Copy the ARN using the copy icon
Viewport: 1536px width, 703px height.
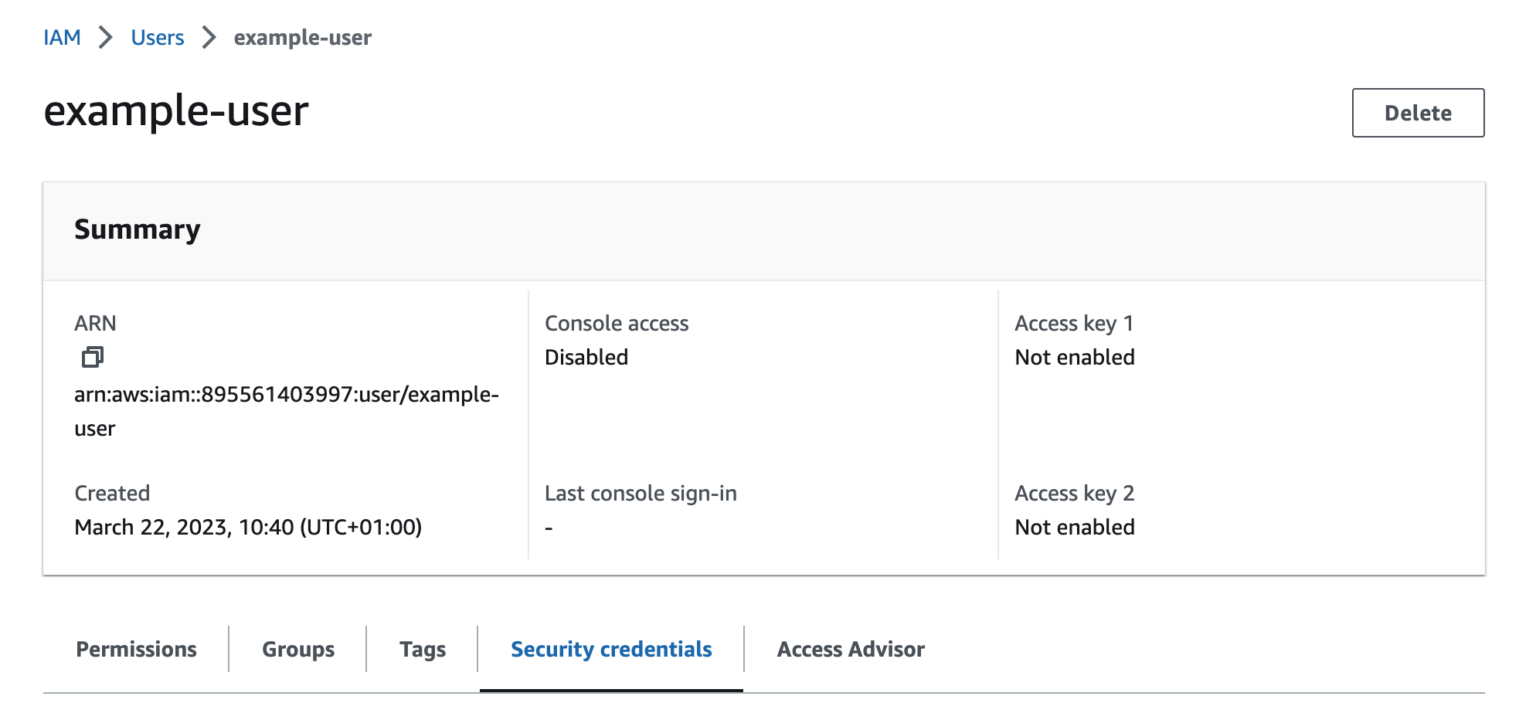[92, 357]
